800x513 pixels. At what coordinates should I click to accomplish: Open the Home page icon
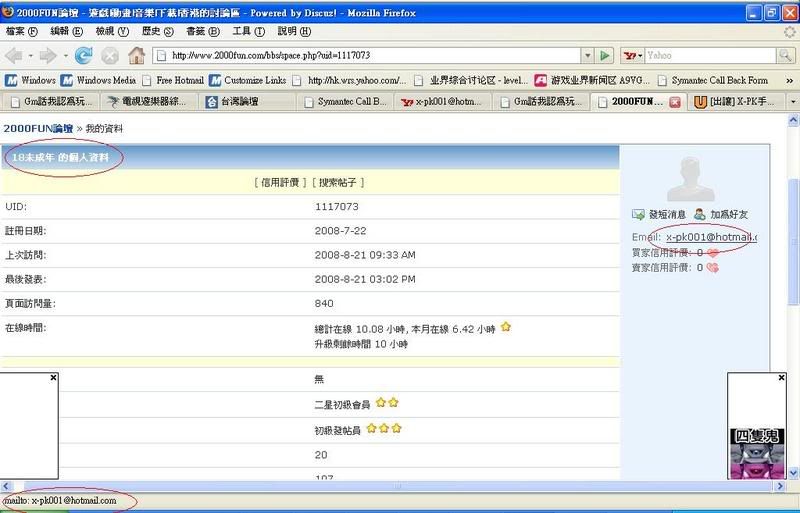[136, 55]
